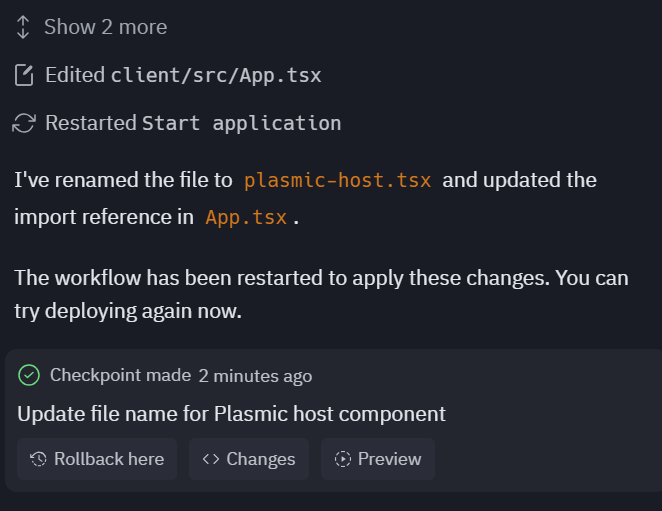Expand the Show 2 more items
This screenshot has width=662, height=511.
105,27
